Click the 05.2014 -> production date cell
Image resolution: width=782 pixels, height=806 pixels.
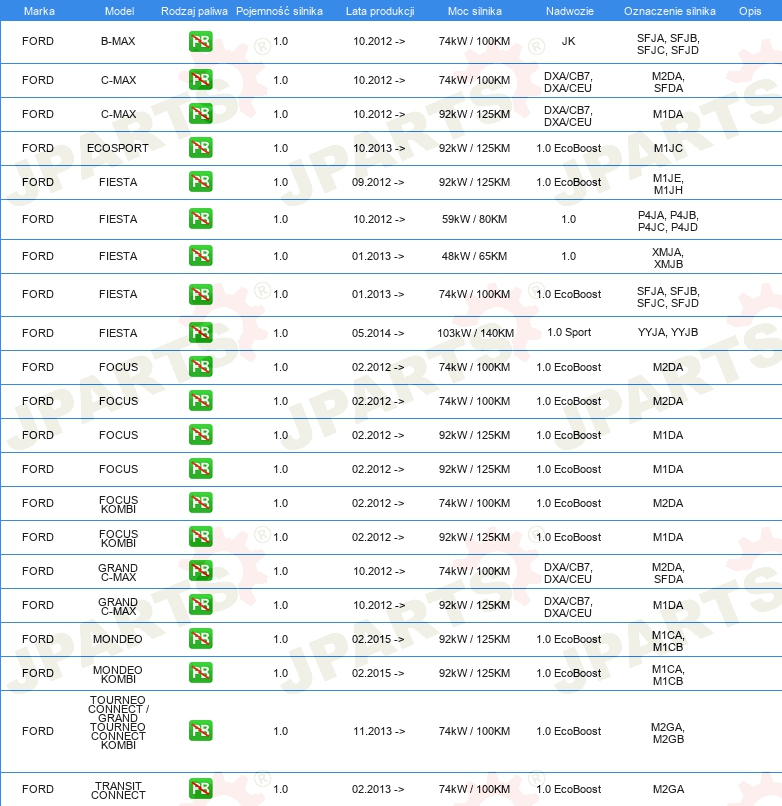tap(378, 333)
